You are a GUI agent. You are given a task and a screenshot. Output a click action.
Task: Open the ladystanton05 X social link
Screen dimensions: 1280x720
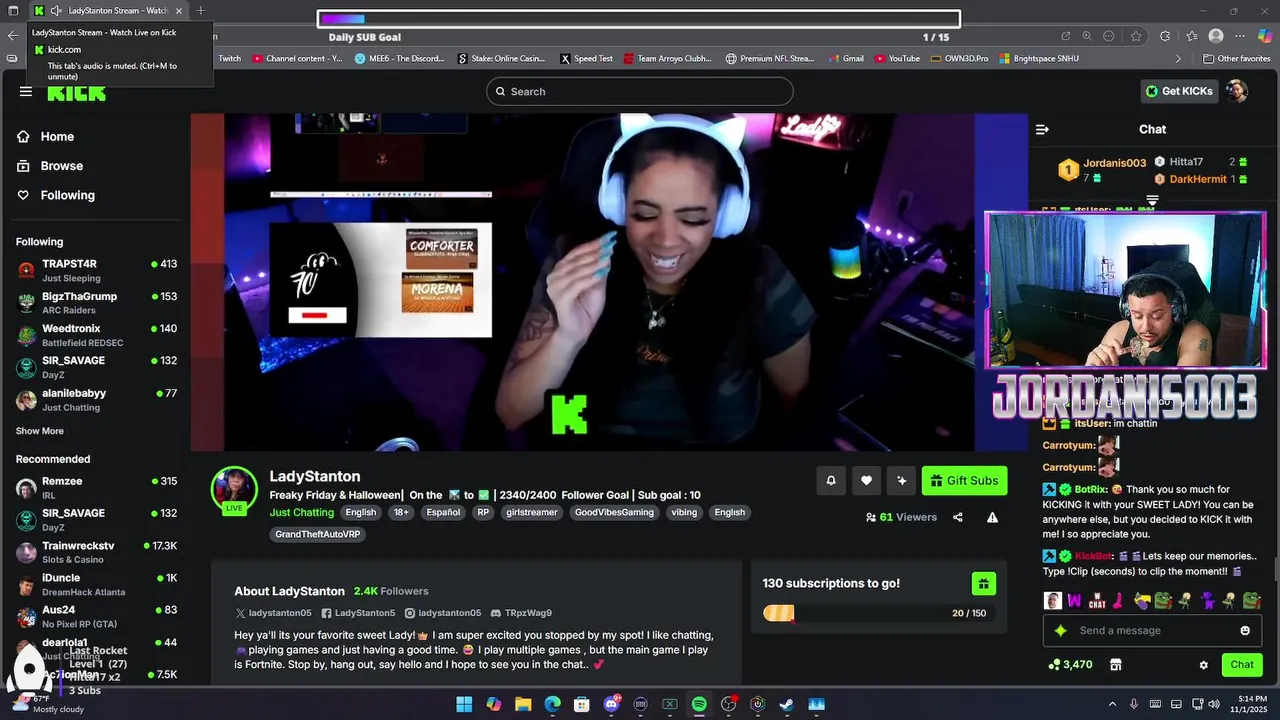tap(273, 613)
